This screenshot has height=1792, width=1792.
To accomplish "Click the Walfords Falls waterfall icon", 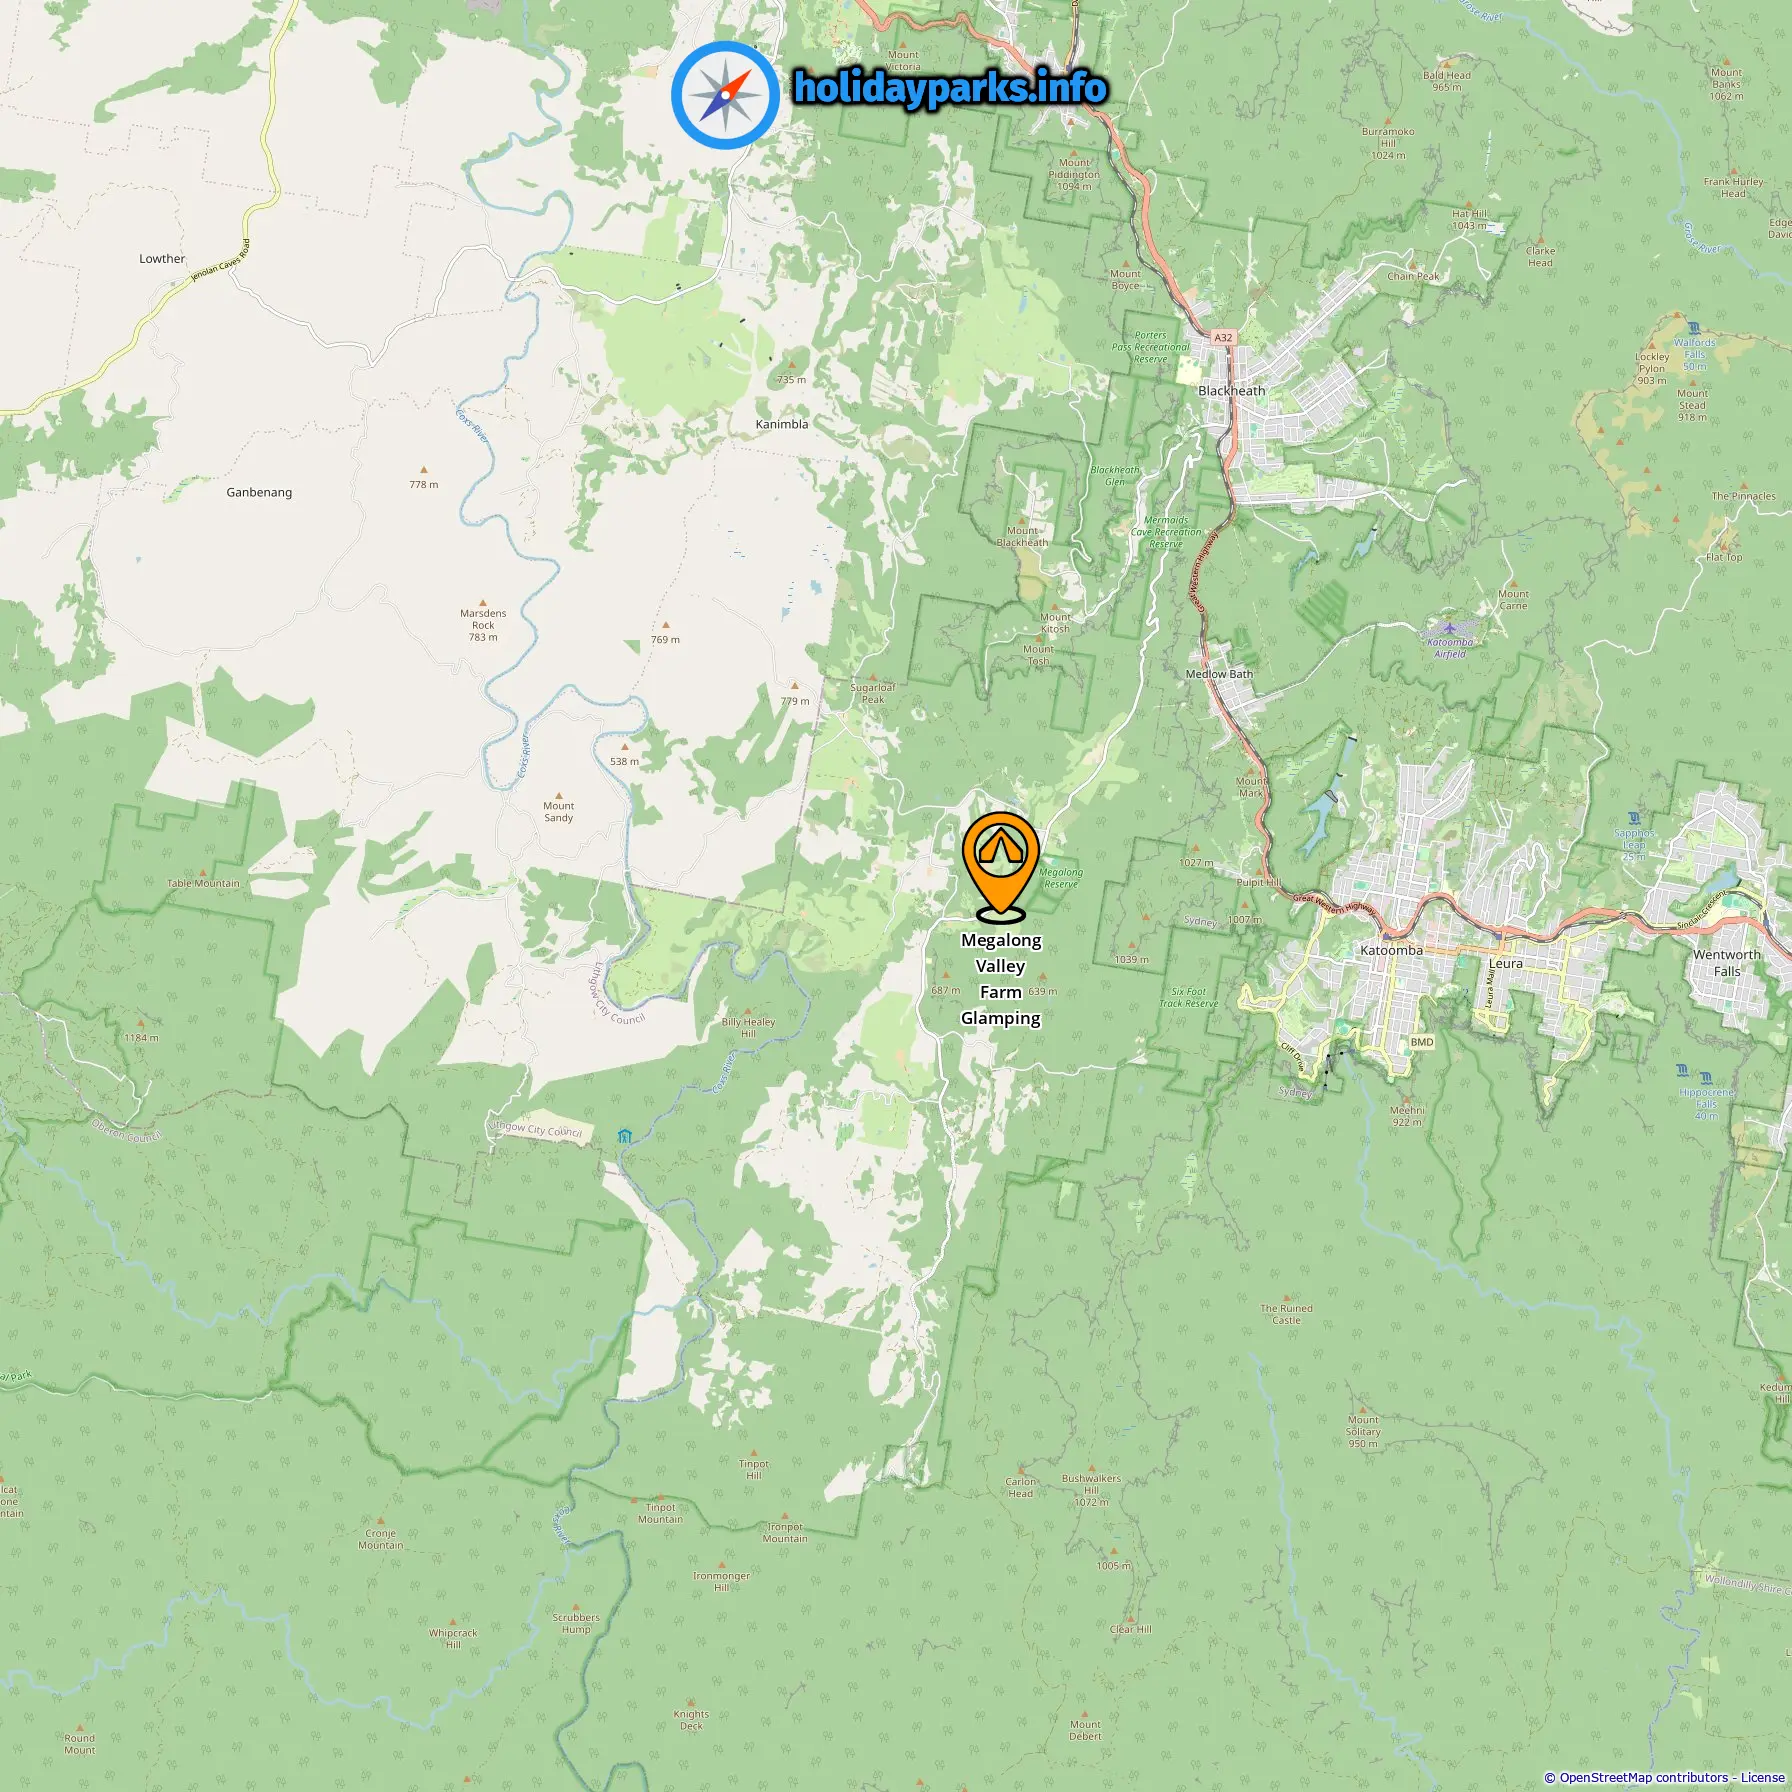I will point(1693,328).
